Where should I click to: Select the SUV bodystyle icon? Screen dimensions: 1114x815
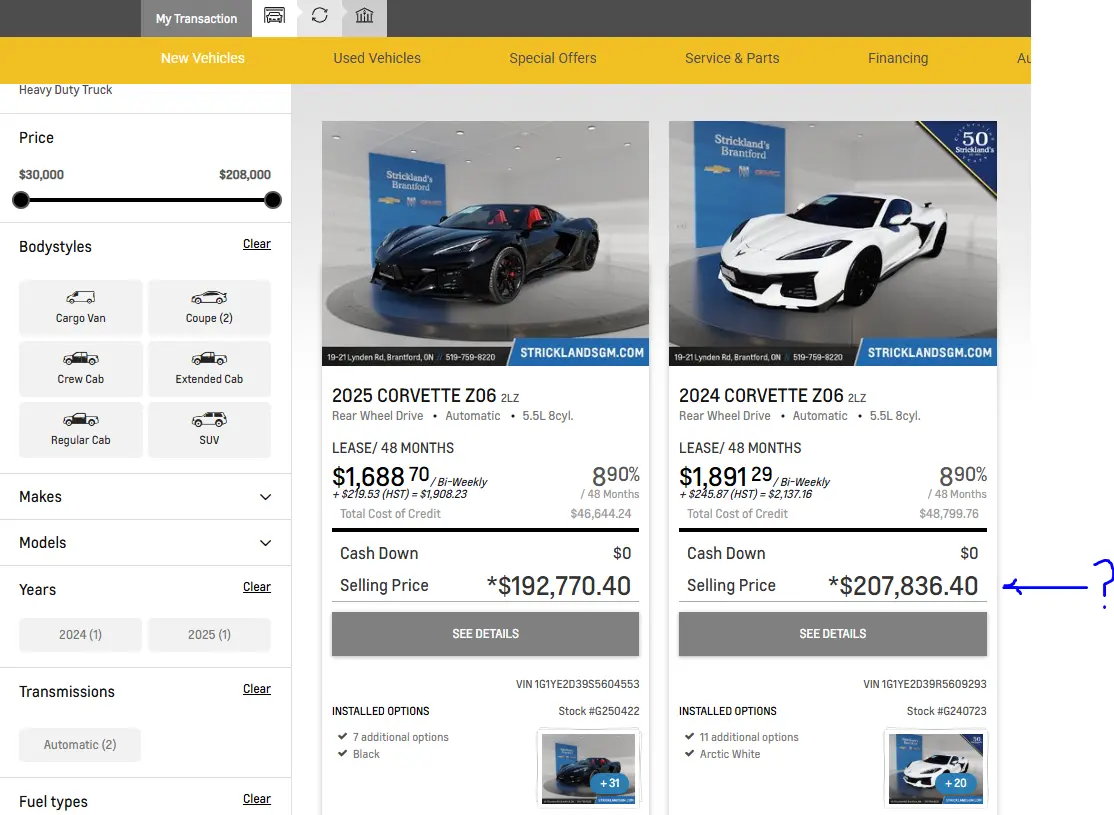point(209,420)
